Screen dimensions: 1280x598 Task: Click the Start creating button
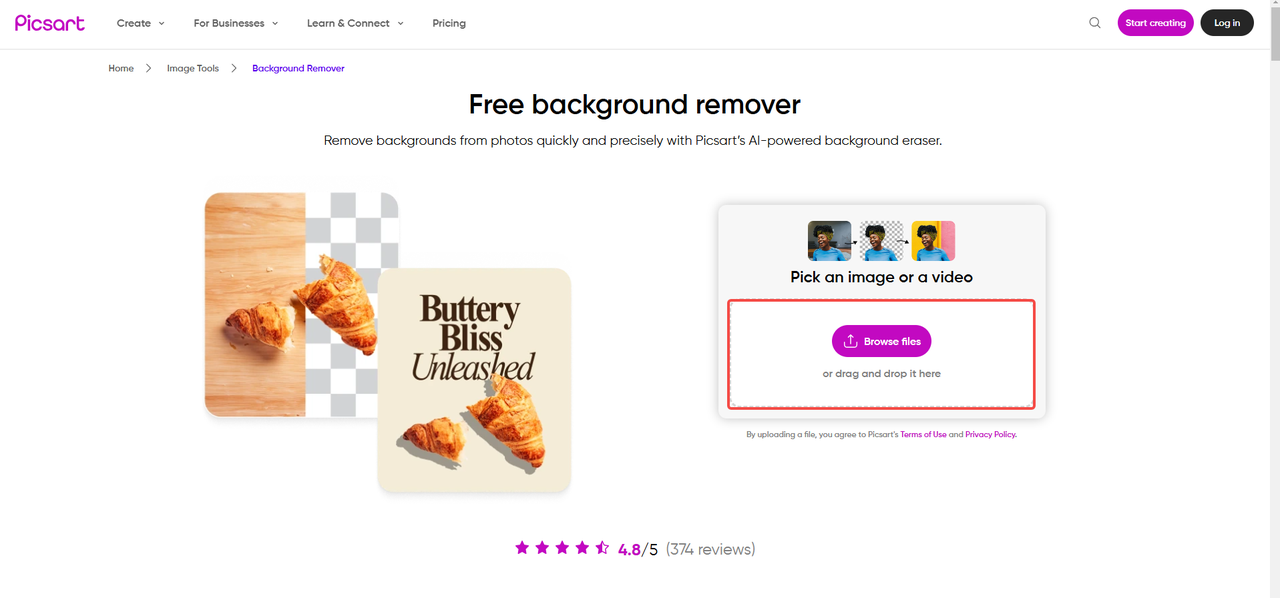coord(1155,23)
